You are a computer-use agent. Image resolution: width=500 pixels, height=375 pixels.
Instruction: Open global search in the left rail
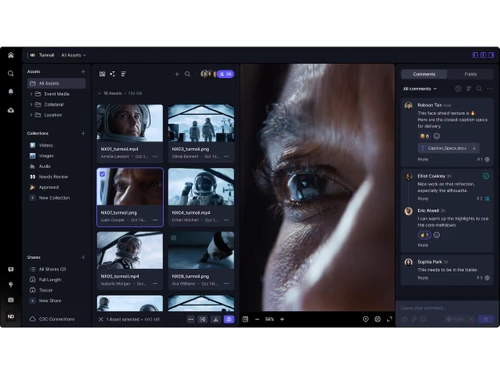pyautogui.click(x=11, y=73)
